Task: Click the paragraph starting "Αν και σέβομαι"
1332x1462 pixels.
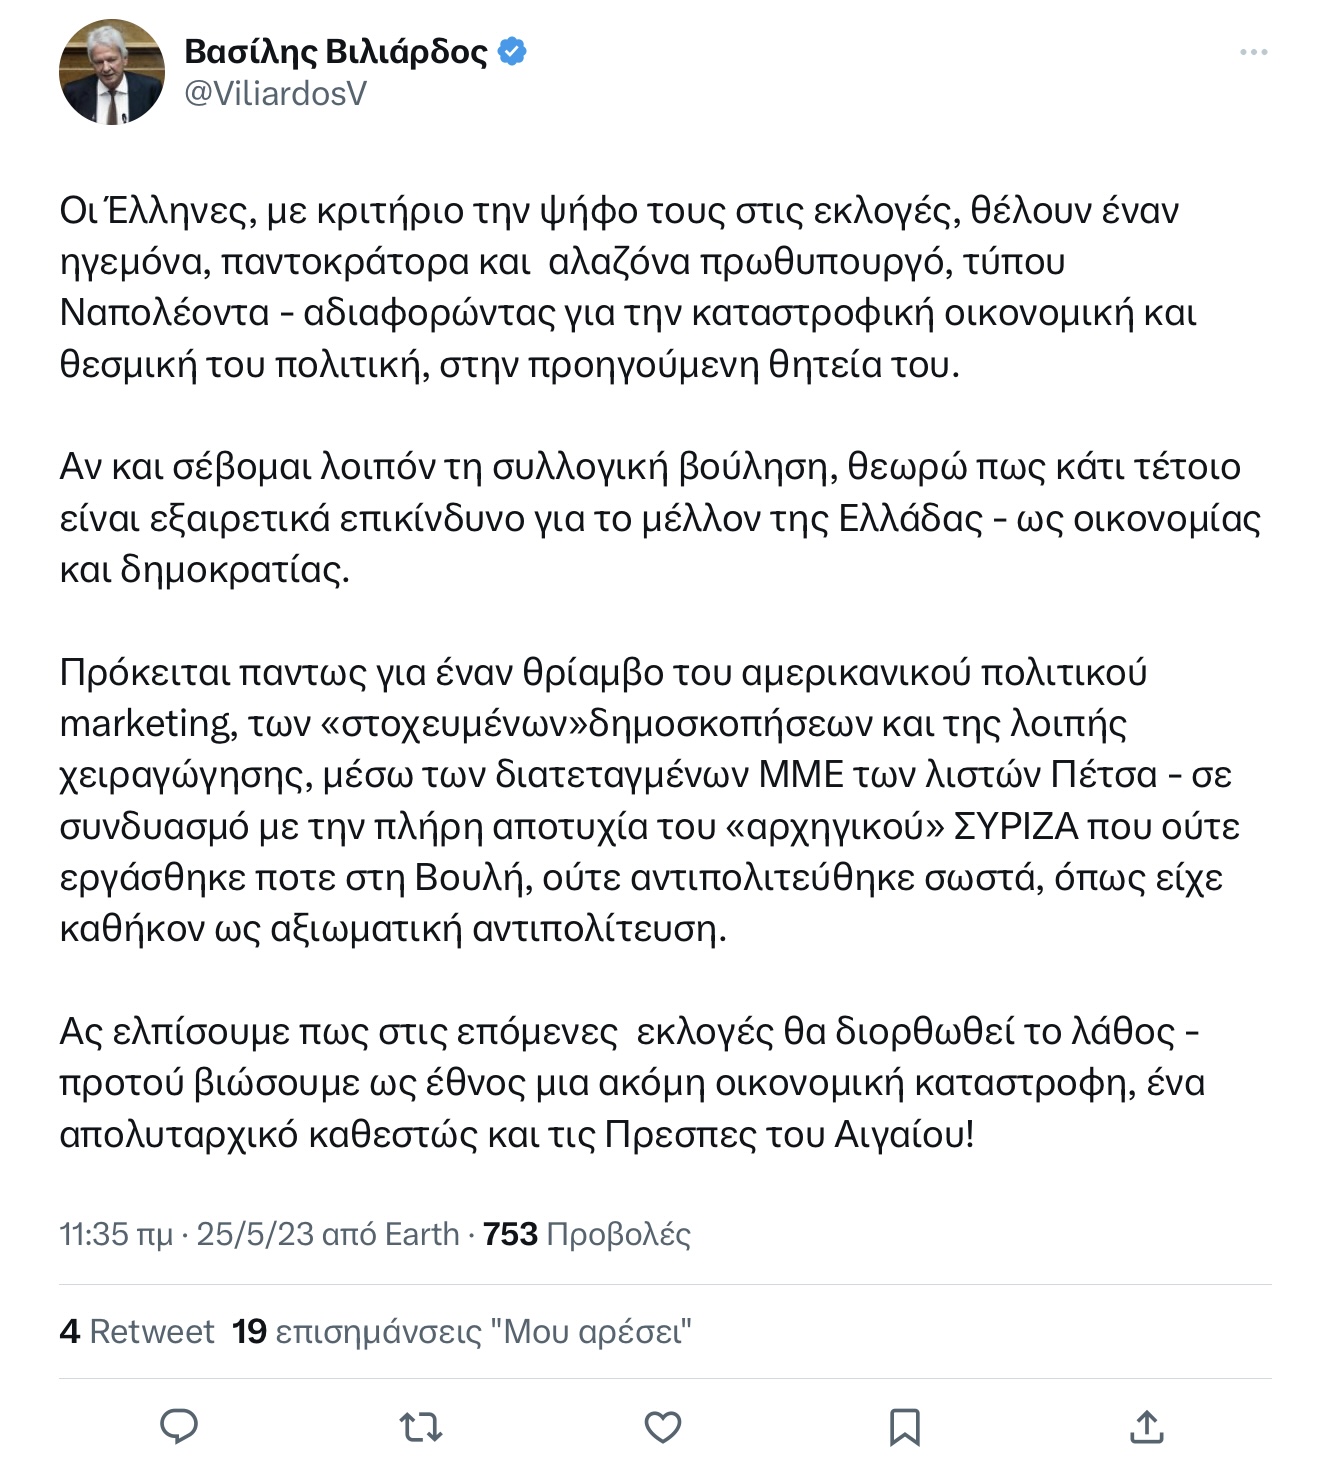Action: [660, 518]
